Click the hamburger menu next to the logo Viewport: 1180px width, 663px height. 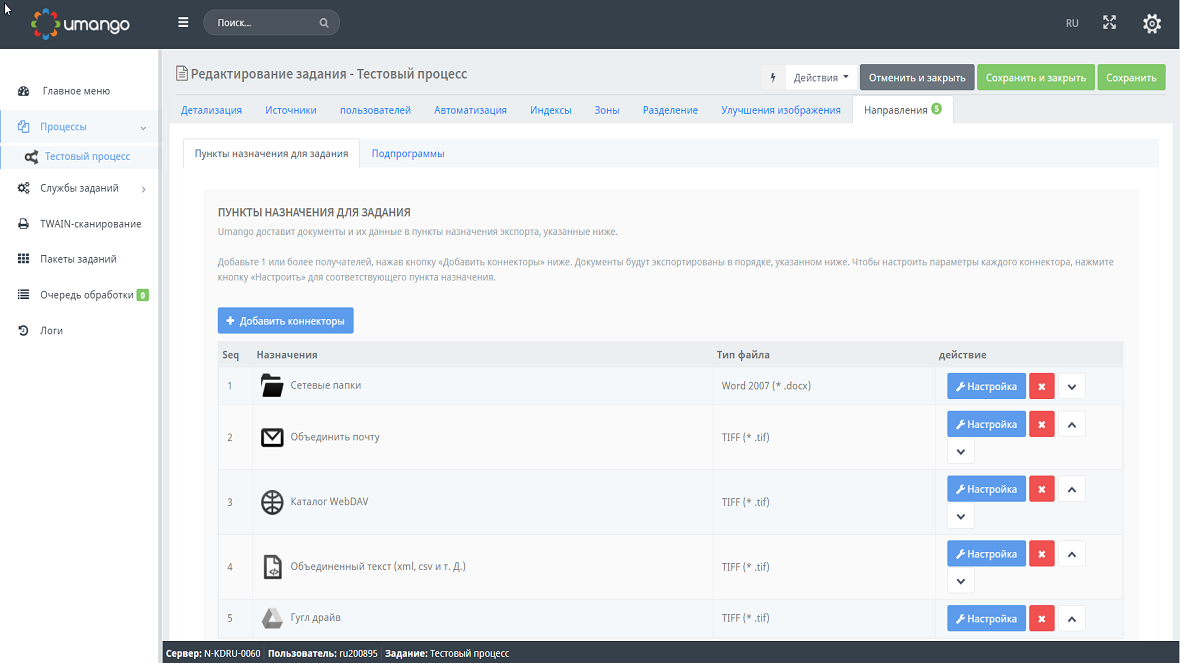coord(183,21)
